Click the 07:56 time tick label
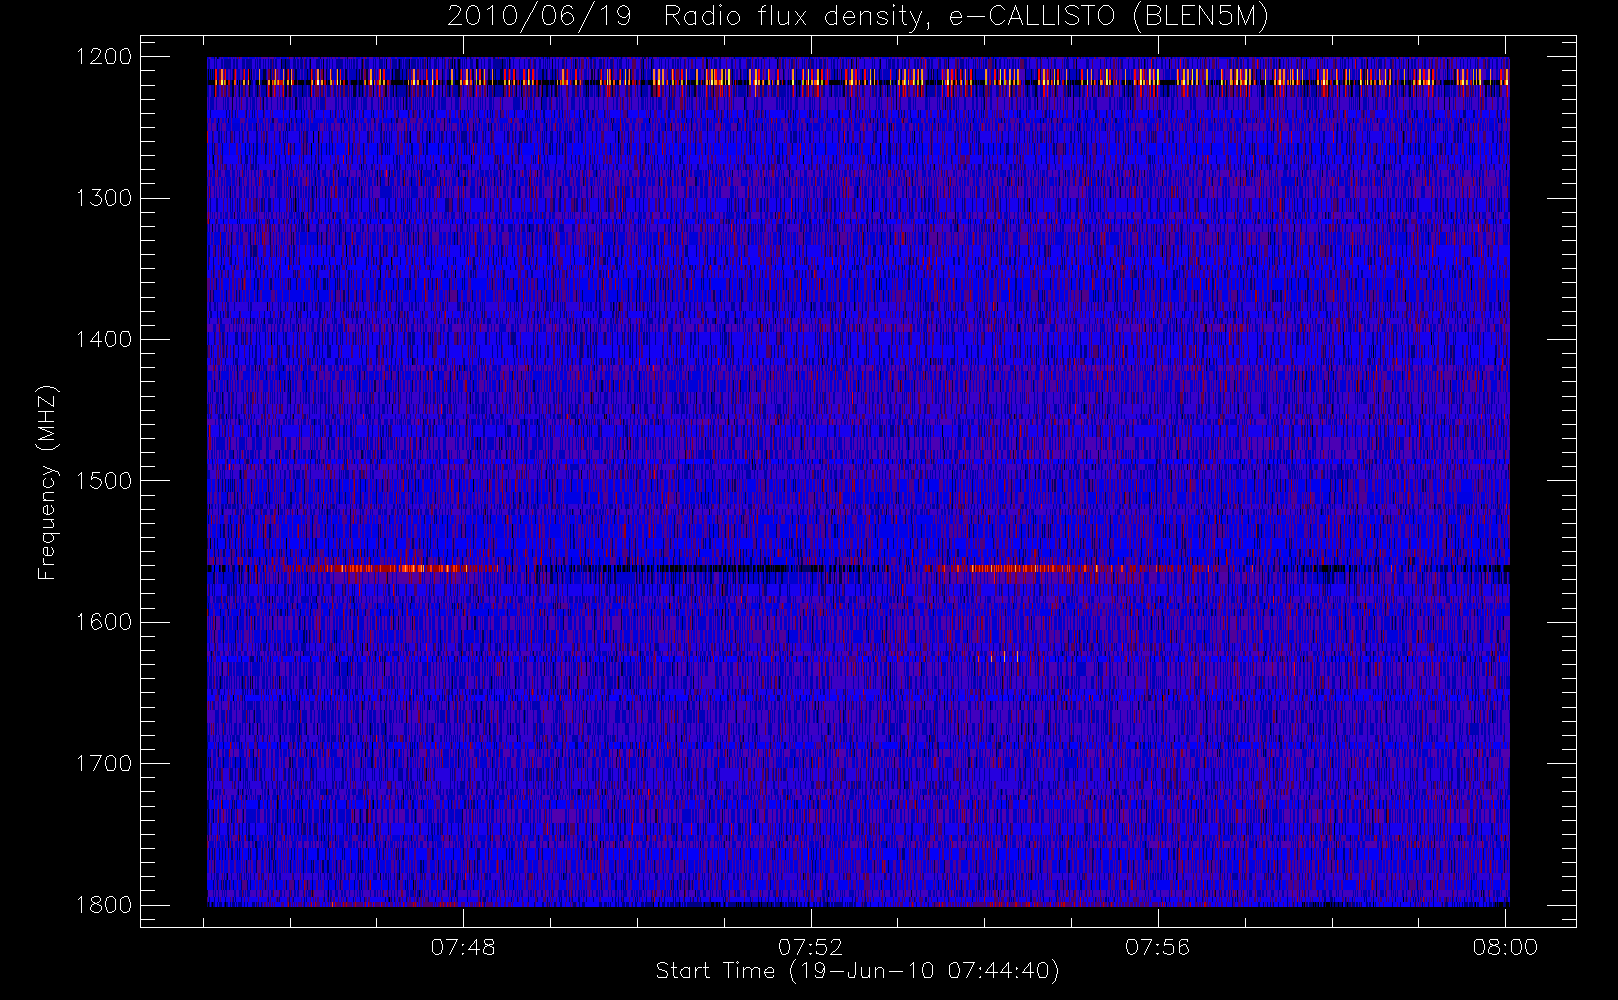This screenshot has width=1618, height=1000. click(x=1157, y=947)
